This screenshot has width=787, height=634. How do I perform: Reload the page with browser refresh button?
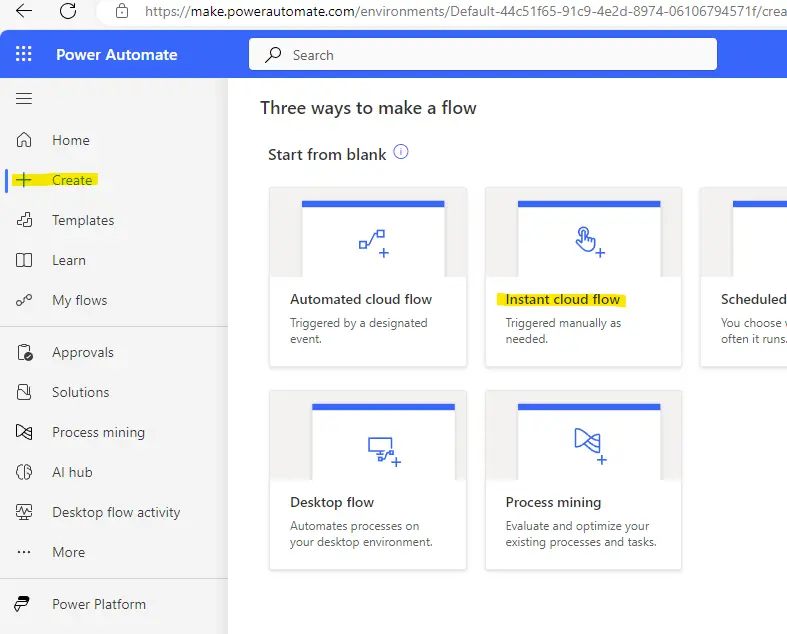coord(68,11)
